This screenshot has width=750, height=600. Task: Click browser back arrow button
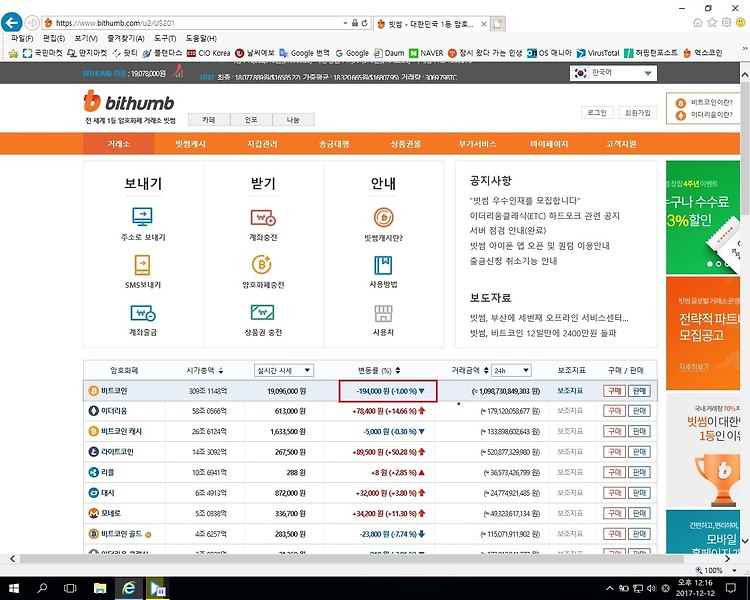click(x=12, y=22)
